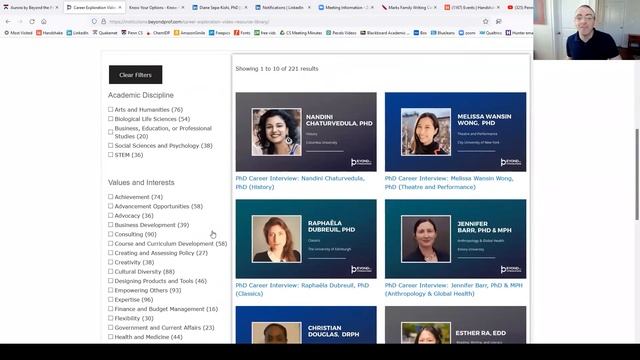Viewport: 640px width, 360px height.
Task: Open the Pexels Videos bookmark
Action: tap(341, 33)
